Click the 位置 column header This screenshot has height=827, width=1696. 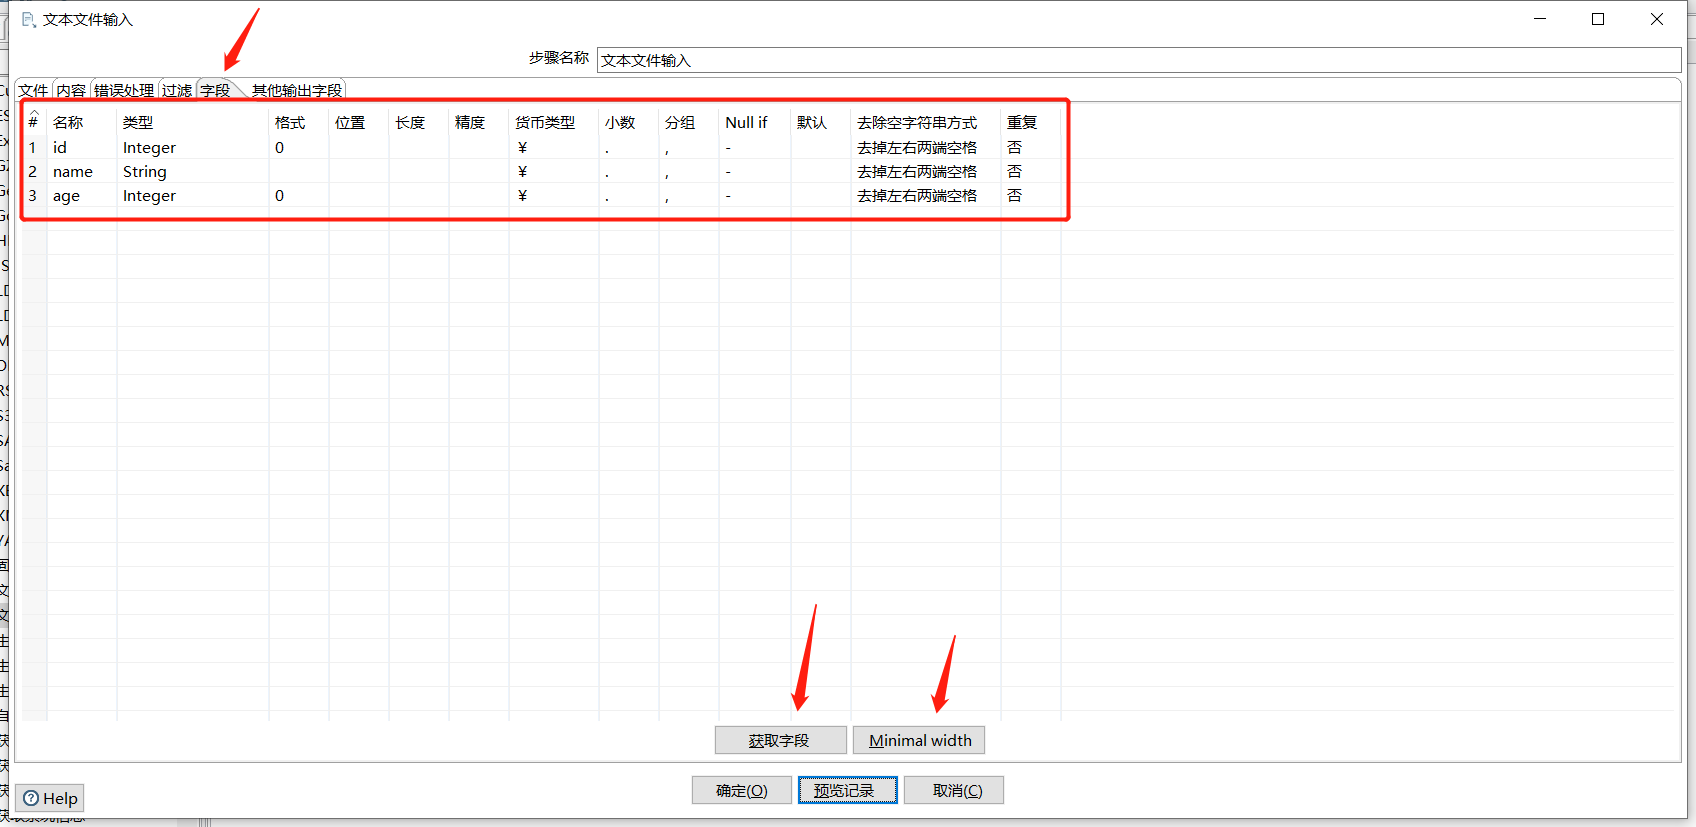click(359, 122)
